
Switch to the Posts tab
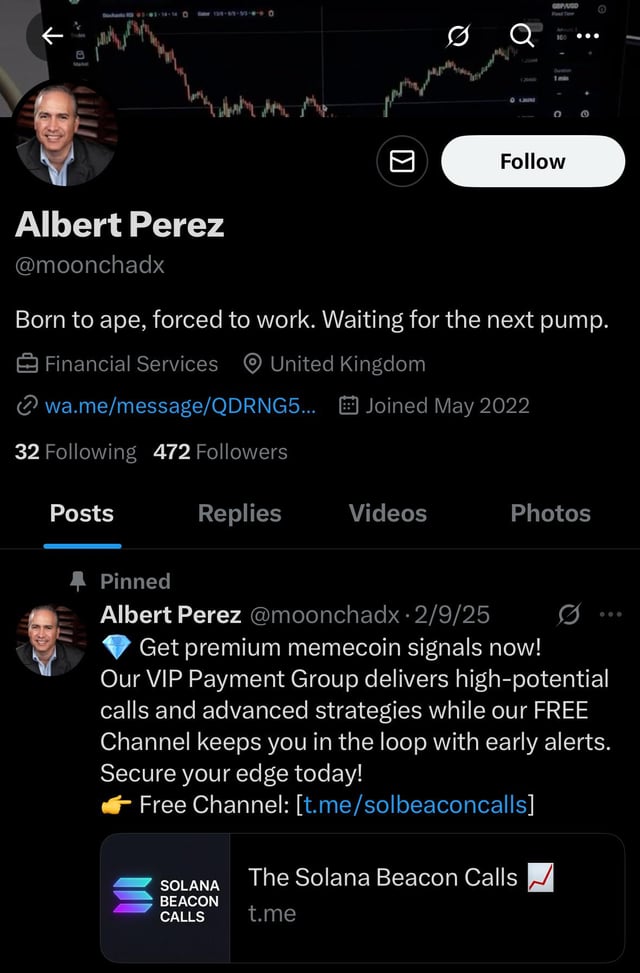point(82,514)
